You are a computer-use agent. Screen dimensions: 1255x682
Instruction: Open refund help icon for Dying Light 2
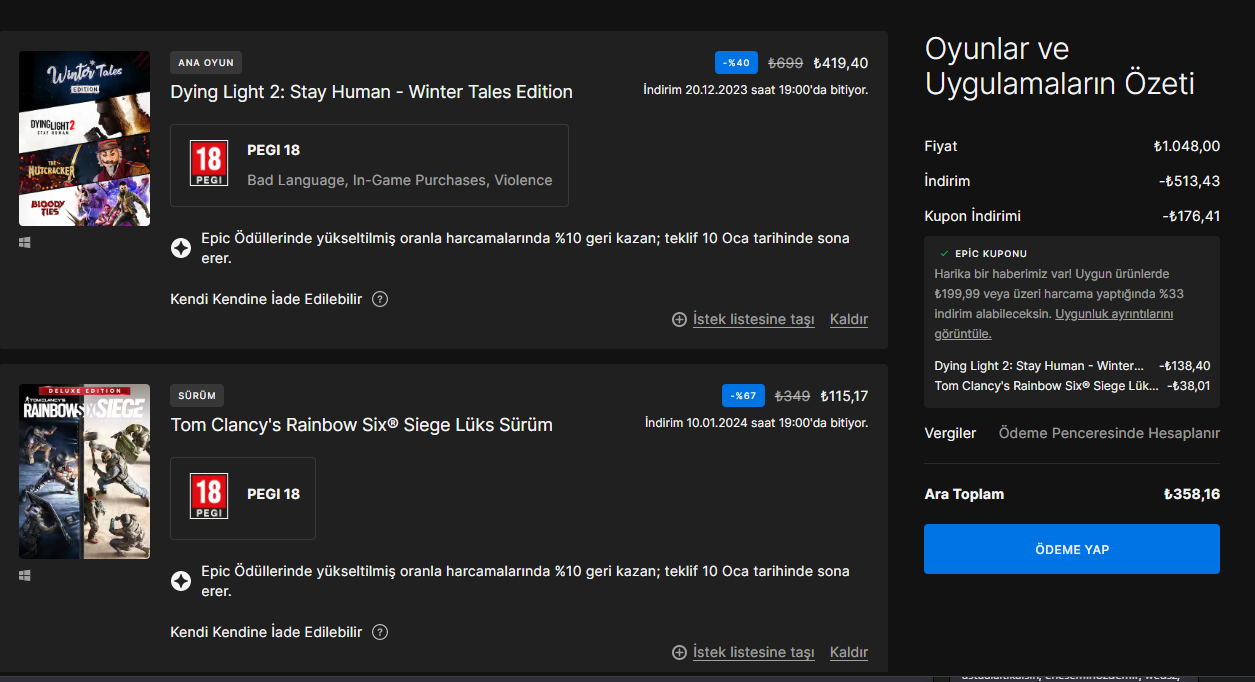tap(380, 299)
